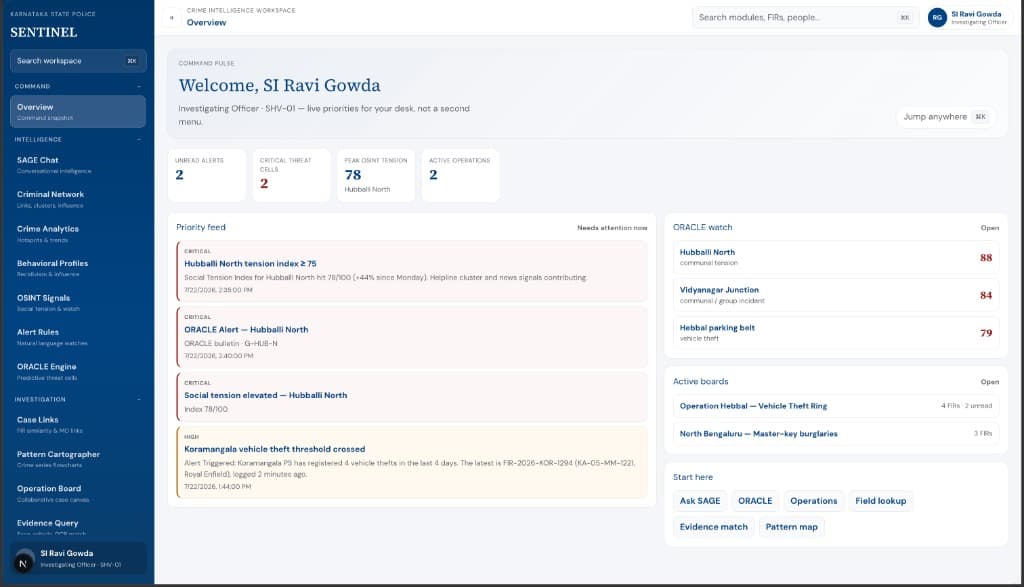Collapse the sidebar with the top toggle icon
Viewport: 1024px width, 587px height.
tap(171, 18)
